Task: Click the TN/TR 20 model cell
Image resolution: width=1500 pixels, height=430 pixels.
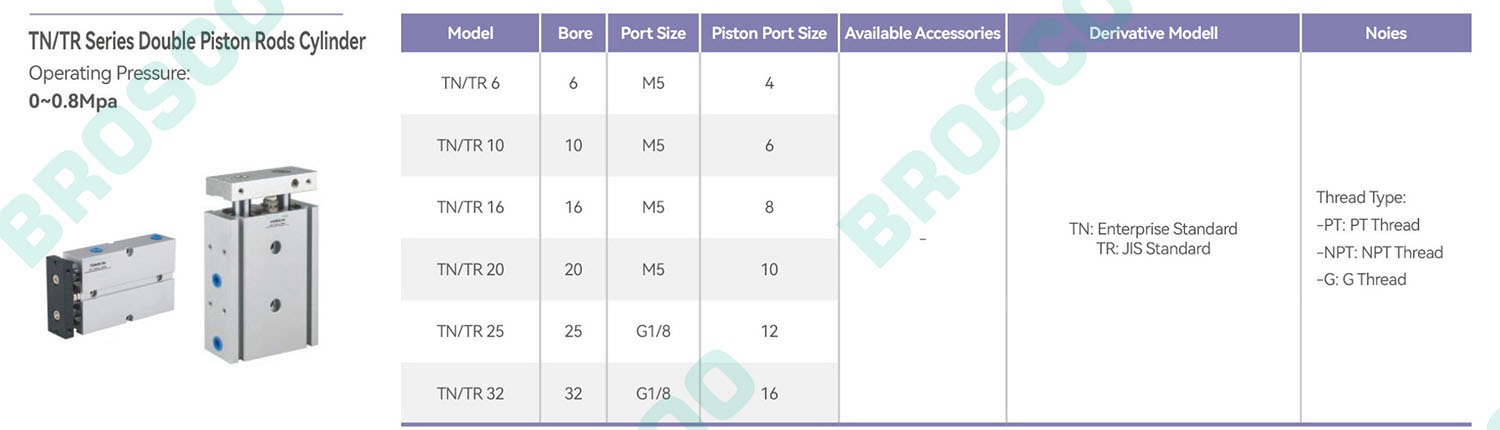Action: tap(470, 269)
